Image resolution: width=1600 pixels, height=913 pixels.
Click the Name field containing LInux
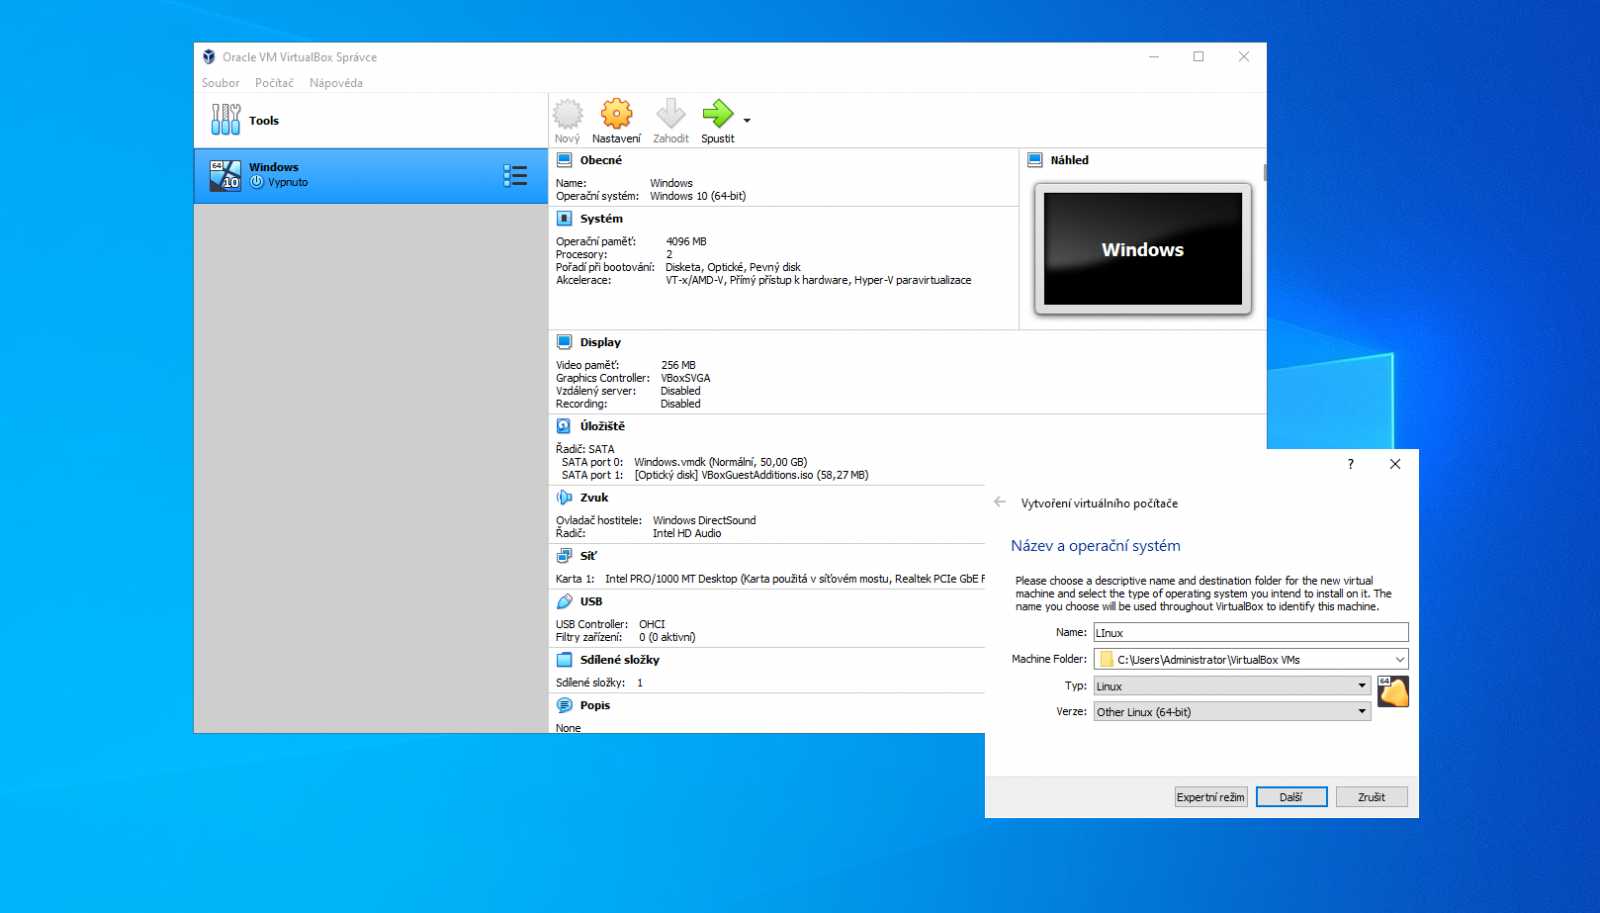[x=1250, y=633]
